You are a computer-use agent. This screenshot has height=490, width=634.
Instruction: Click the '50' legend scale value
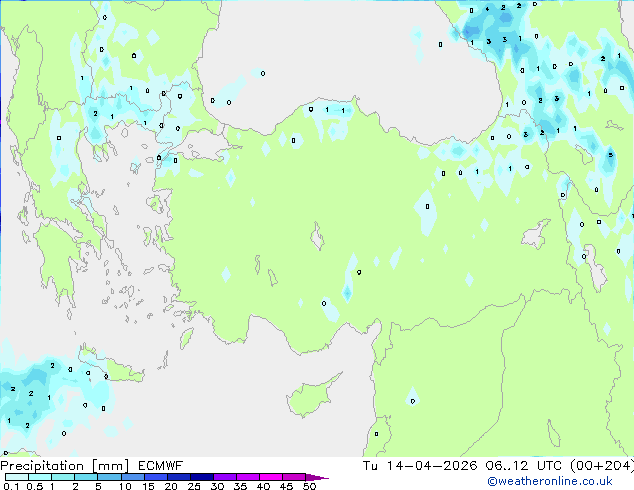click(309, 486)
